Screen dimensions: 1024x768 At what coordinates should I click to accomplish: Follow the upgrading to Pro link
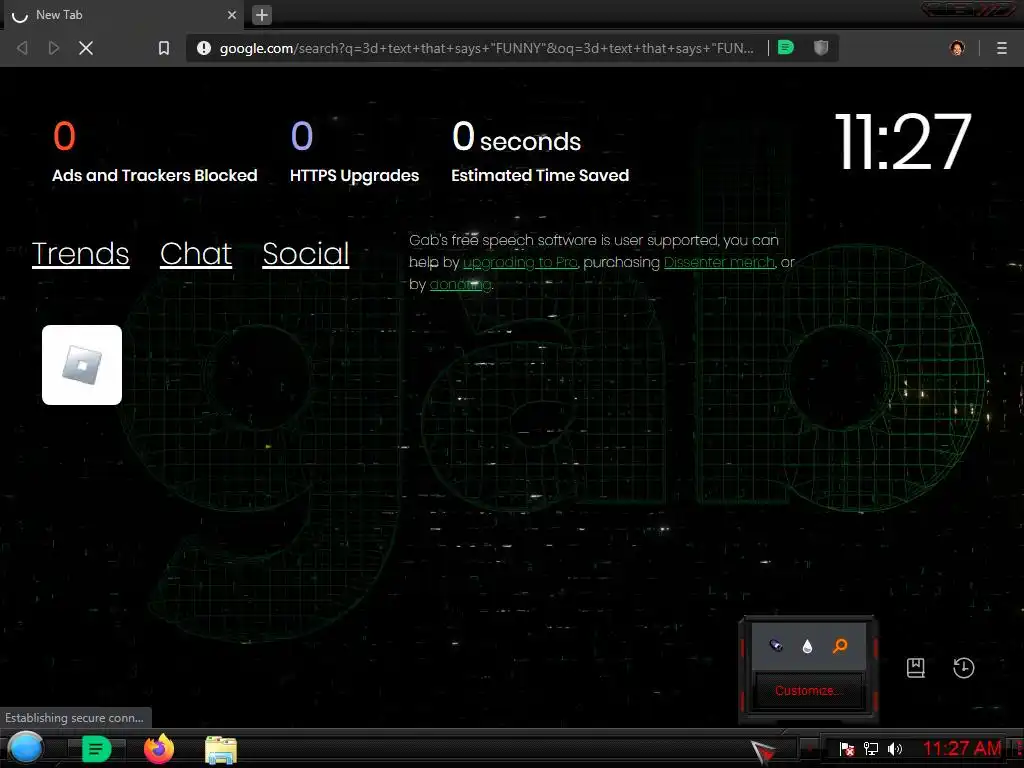click(x=520, y=263)
